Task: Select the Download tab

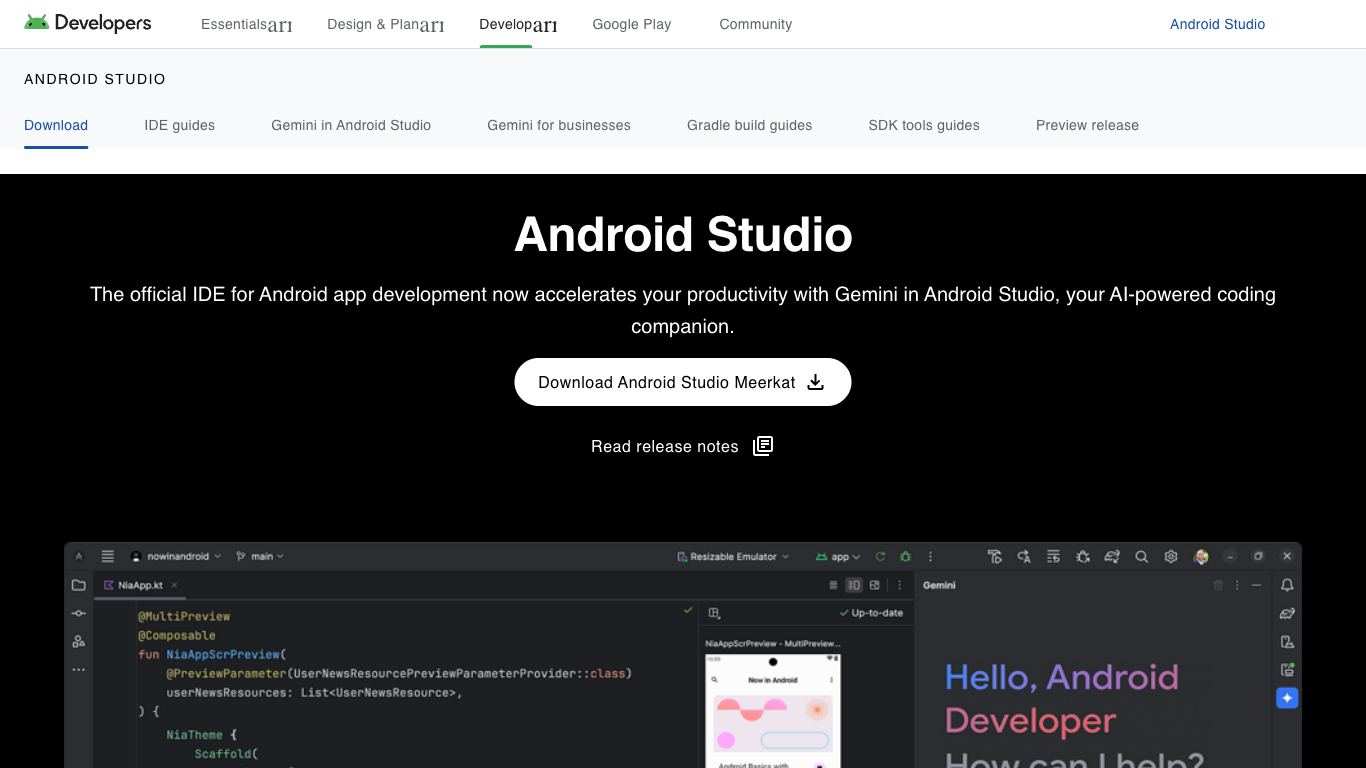Action: click(x=56, y=125)
